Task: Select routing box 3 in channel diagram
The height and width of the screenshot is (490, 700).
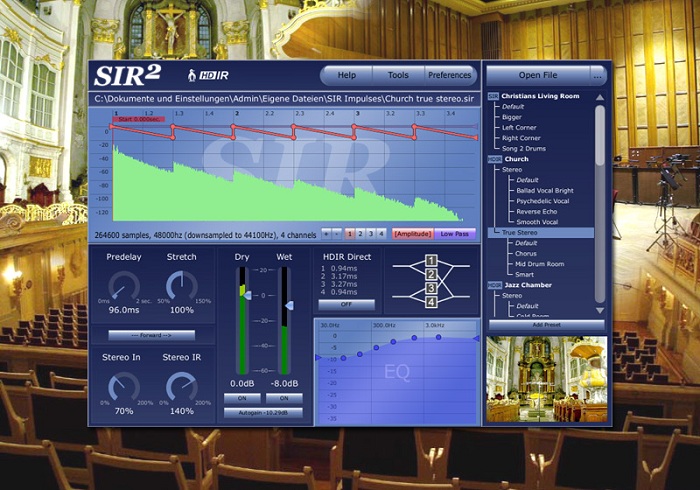Action: (431, 288)
